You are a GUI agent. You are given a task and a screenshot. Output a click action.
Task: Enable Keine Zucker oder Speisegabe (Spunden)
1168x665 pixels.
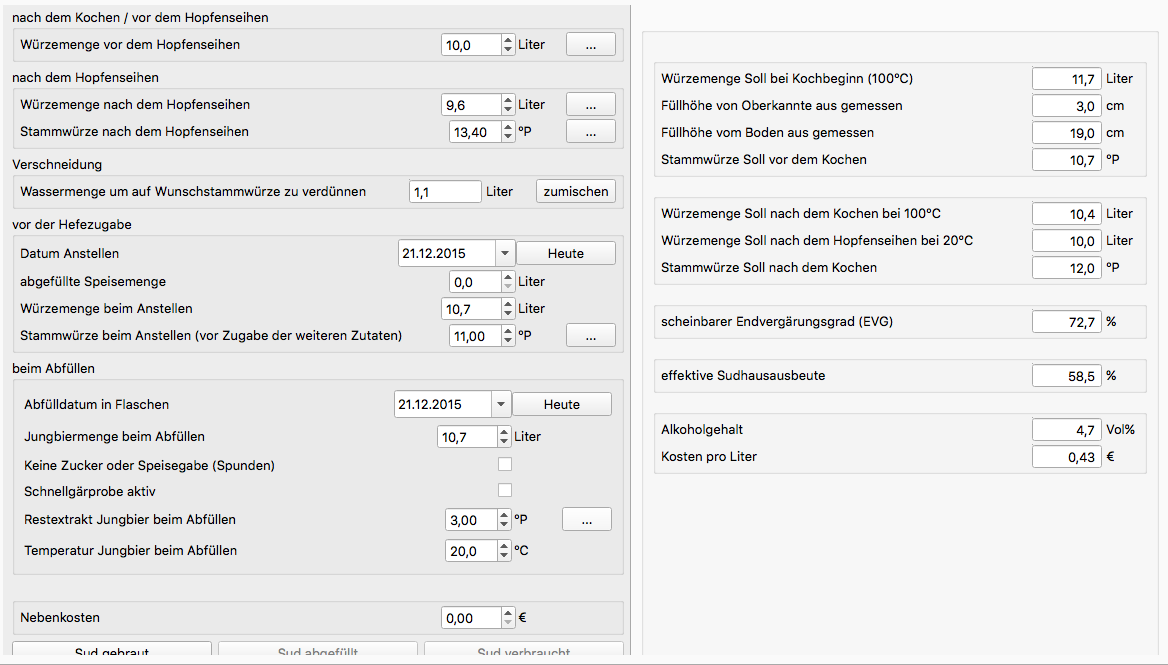tap(505, 464)
